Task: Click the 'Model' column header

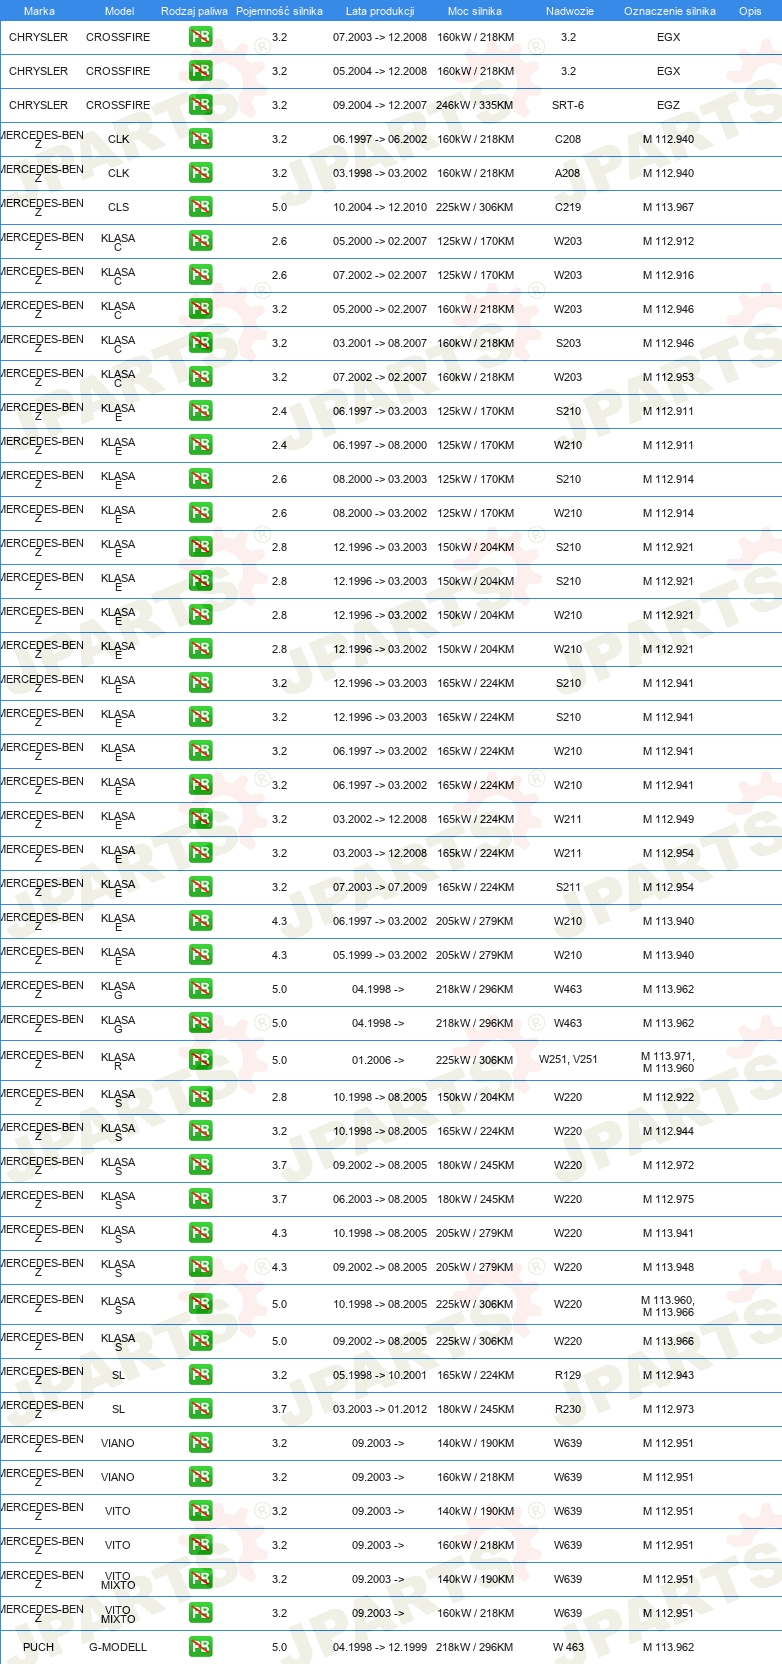Action: click(x=120, y=11)
